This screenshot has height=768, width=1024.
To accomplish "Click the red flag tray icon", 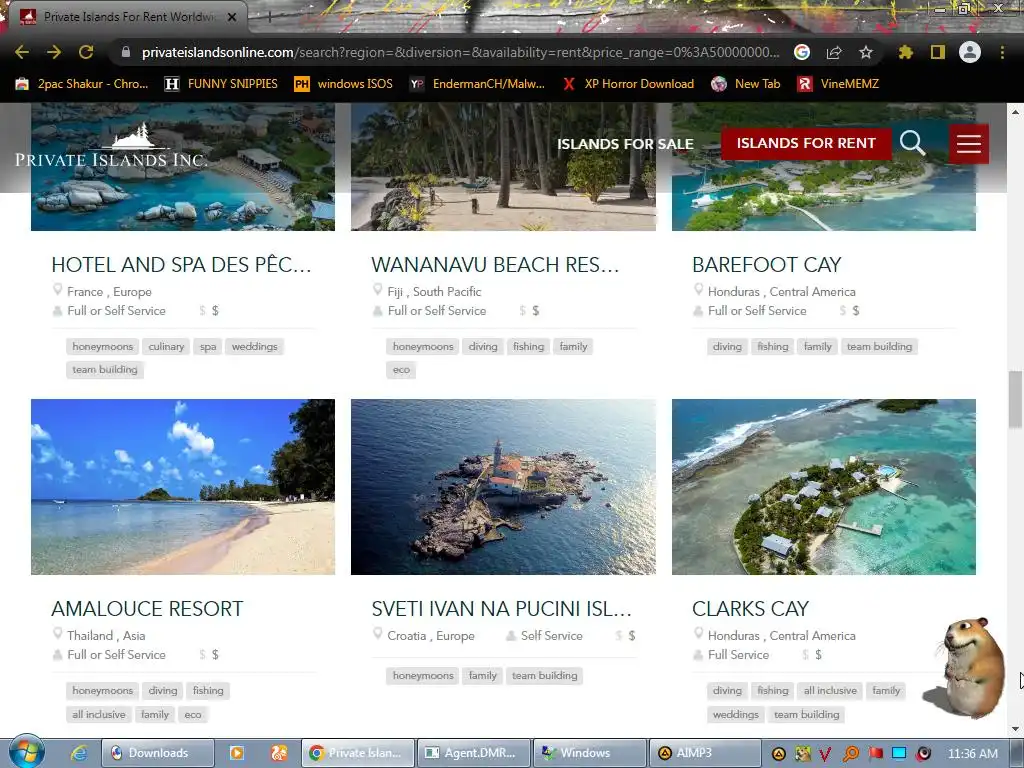I will click(x=875, y=753).
